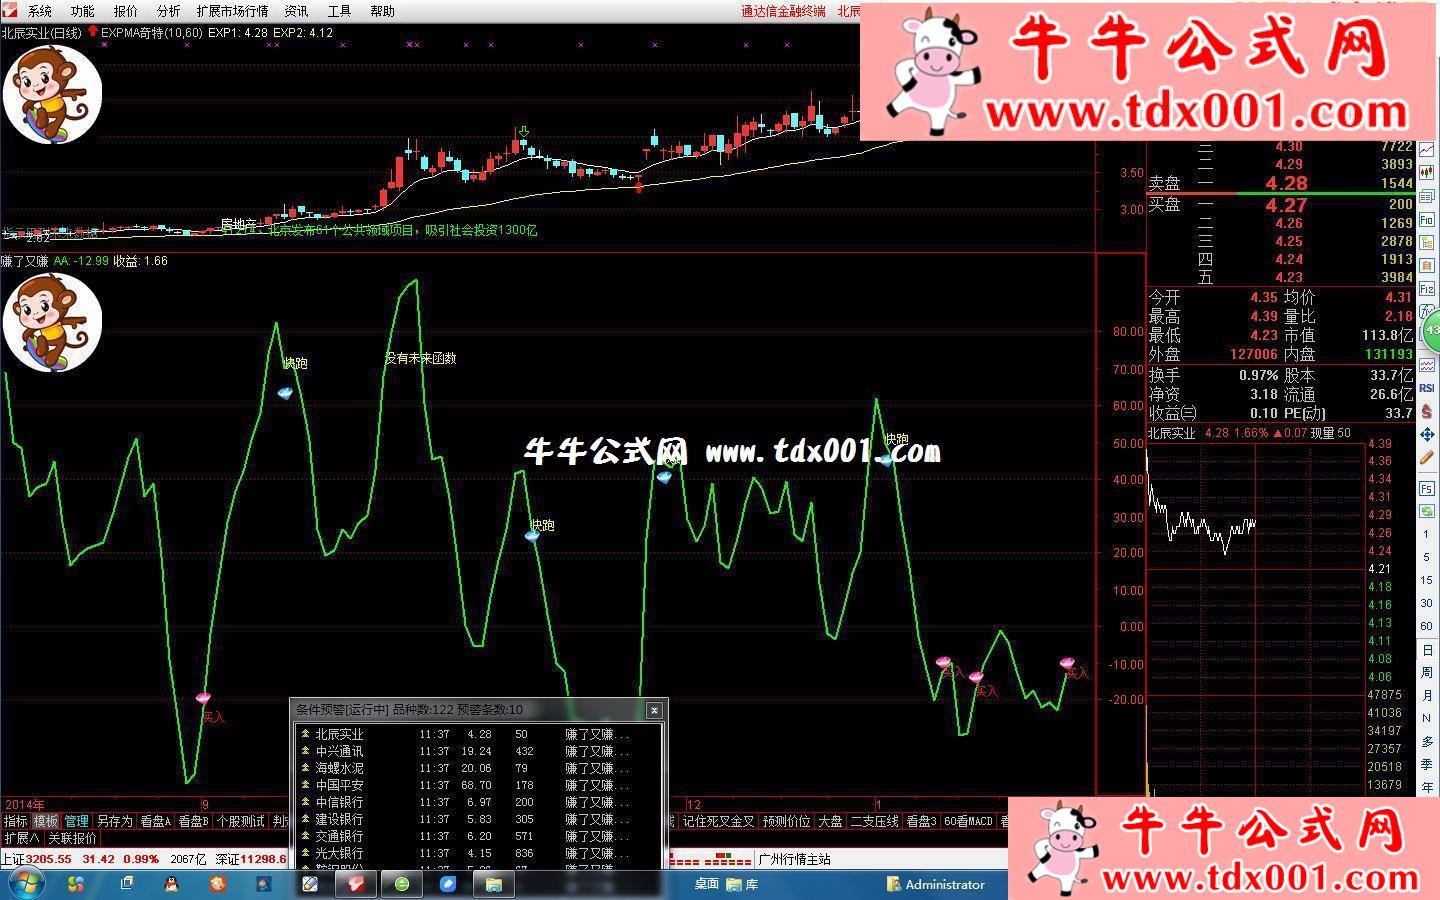1440x900 pixels.
Task: Select 海螺水泥 row in alert list
Action: [x=480, y=768]
